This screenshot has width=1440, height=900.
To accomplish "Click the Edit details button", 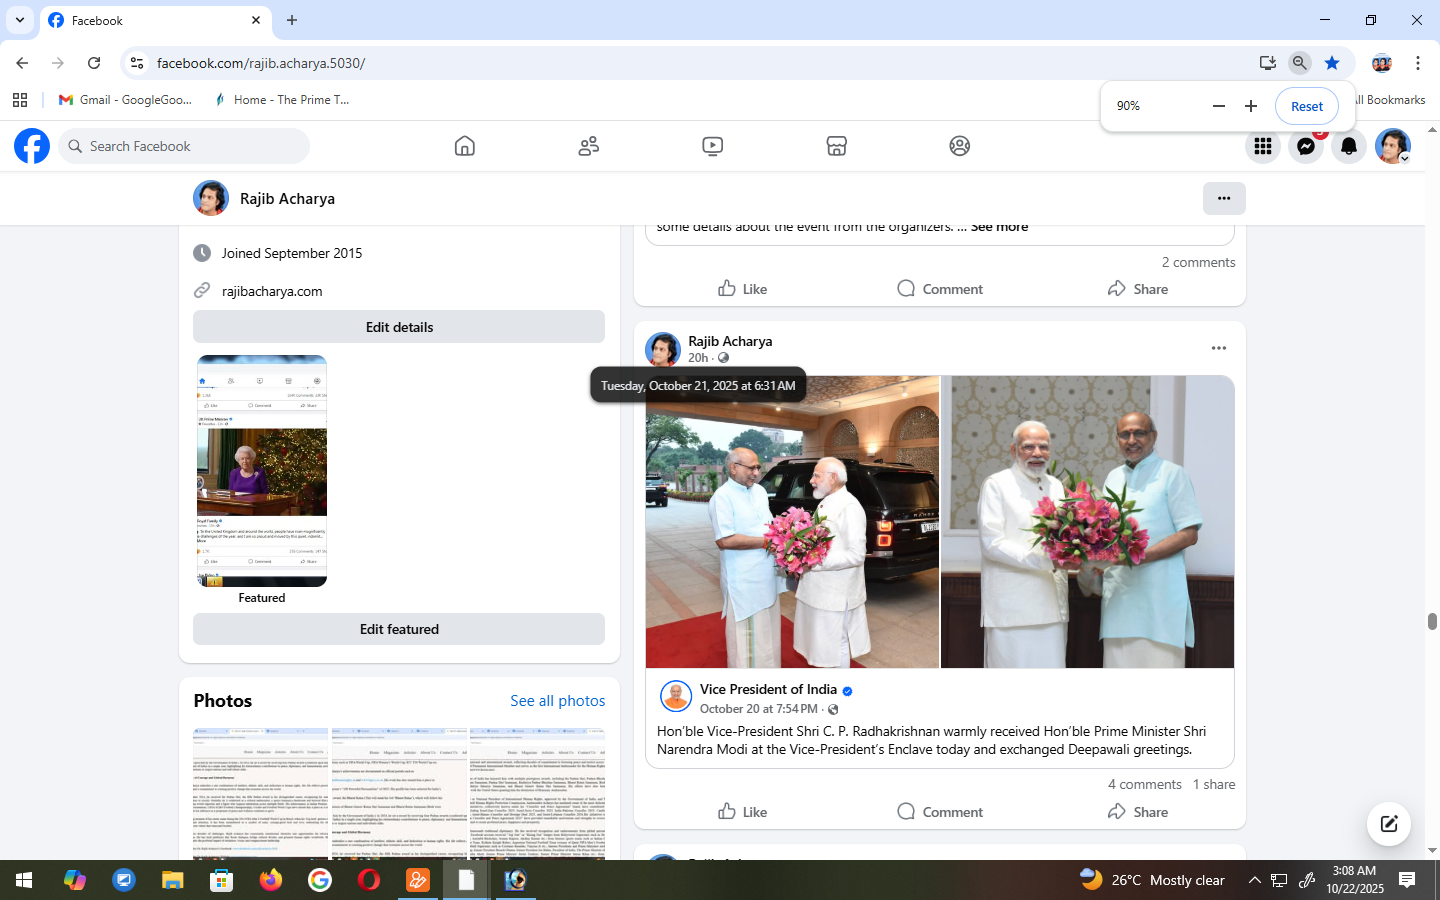I will point(398,327).
